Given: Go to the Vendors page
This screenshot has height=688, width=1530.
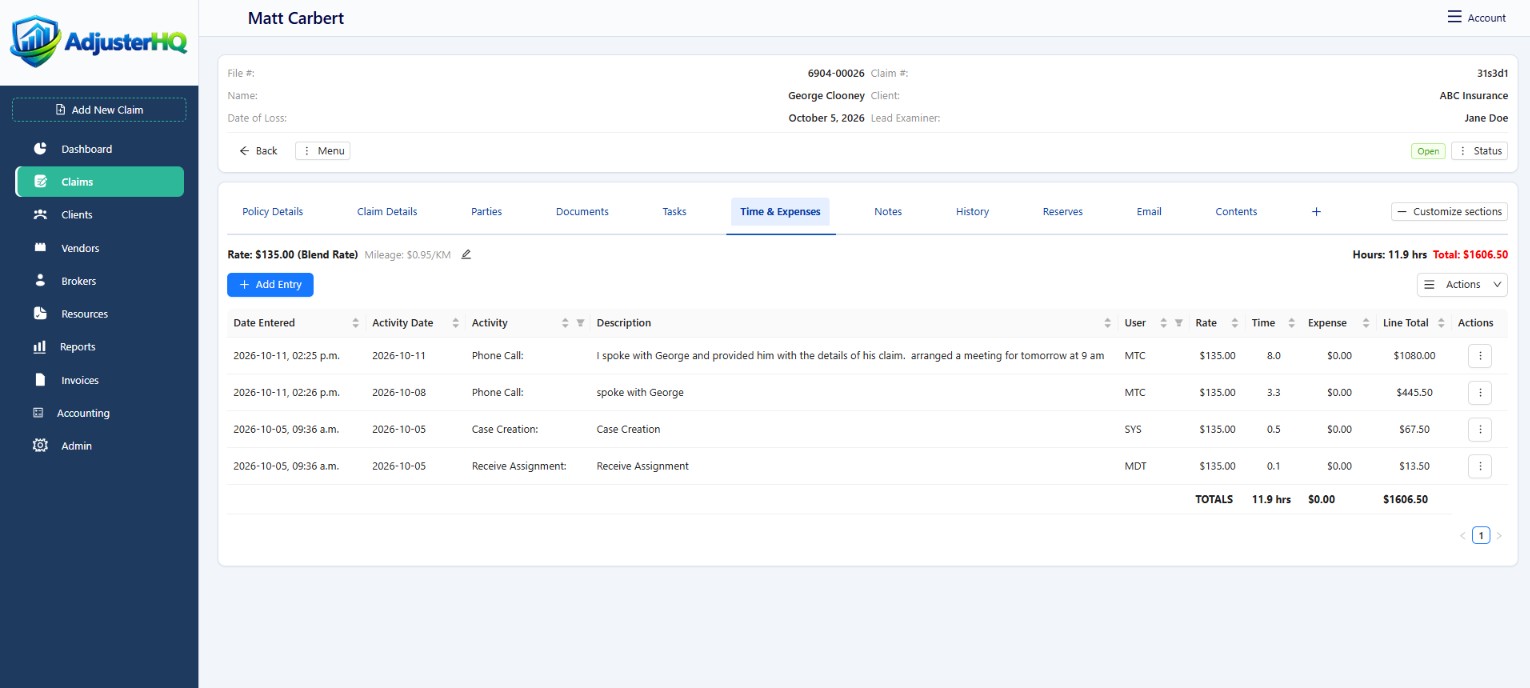Looking at the screenshot, I should pyautogui.click(x=80, y=248).
